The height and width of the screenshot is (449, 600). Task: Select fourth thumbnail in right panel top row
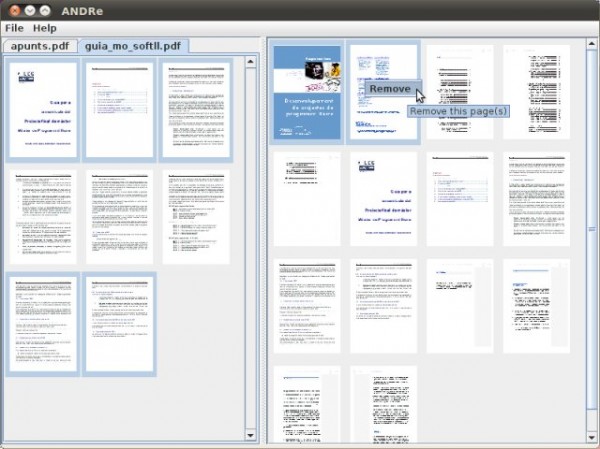click(x=536, y=92)
